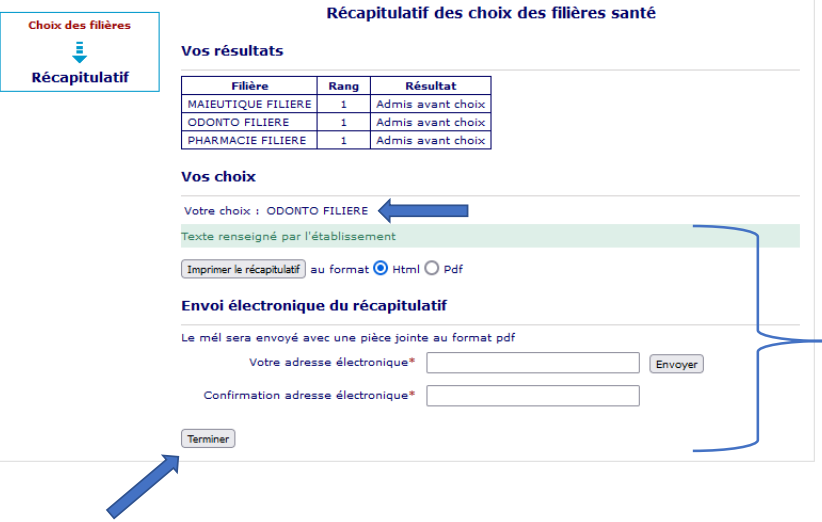Image resolution: width=822 pixels, height=522 pixels.
Task: Click the Rang column header
Action: click(x=343, y=86)
